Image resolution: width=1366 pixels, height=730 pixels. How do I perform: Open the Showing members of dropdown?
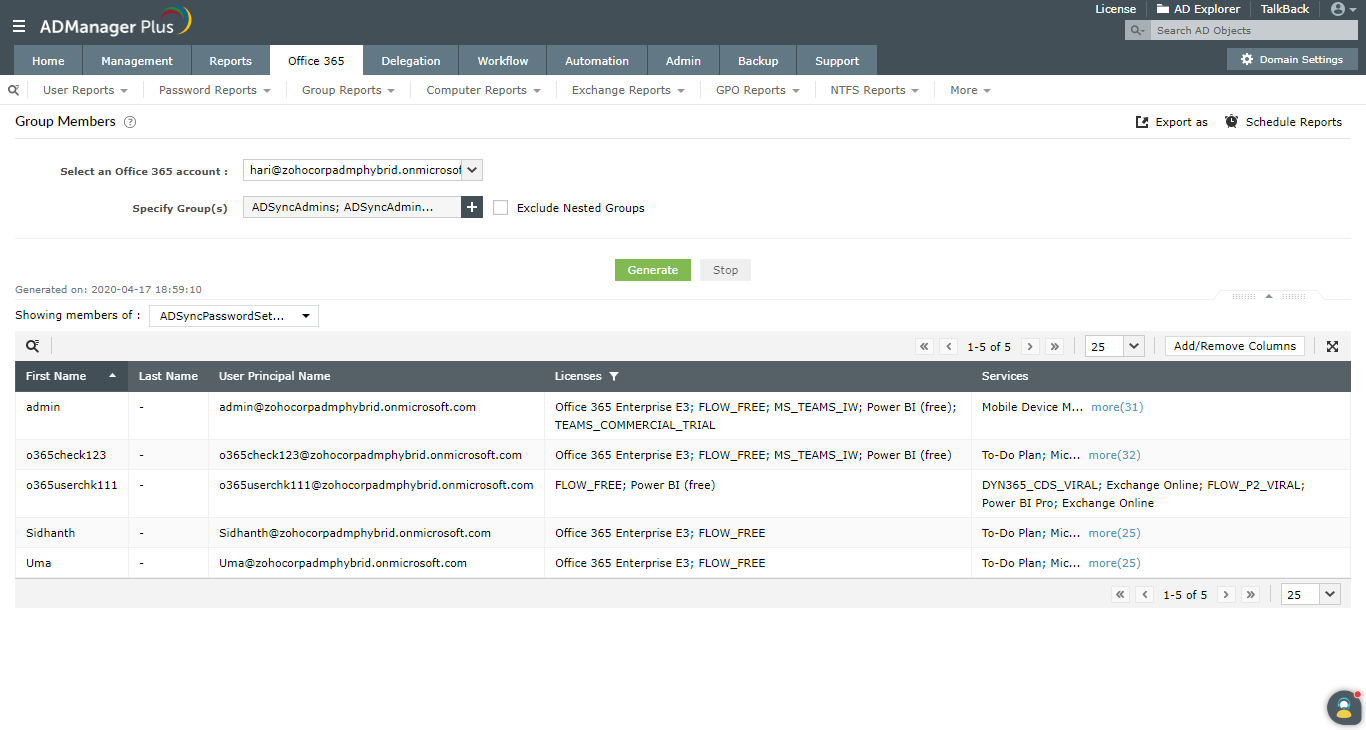(x=234, y=316)
